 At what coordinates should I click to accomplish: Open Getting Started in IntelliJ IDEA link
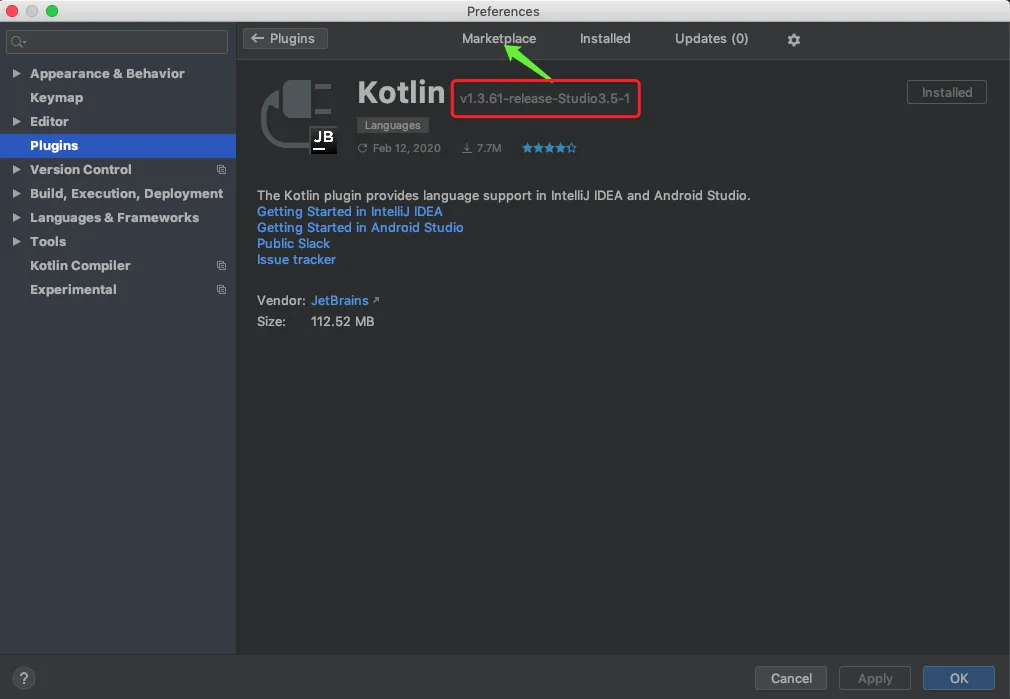tap(350, 211)
